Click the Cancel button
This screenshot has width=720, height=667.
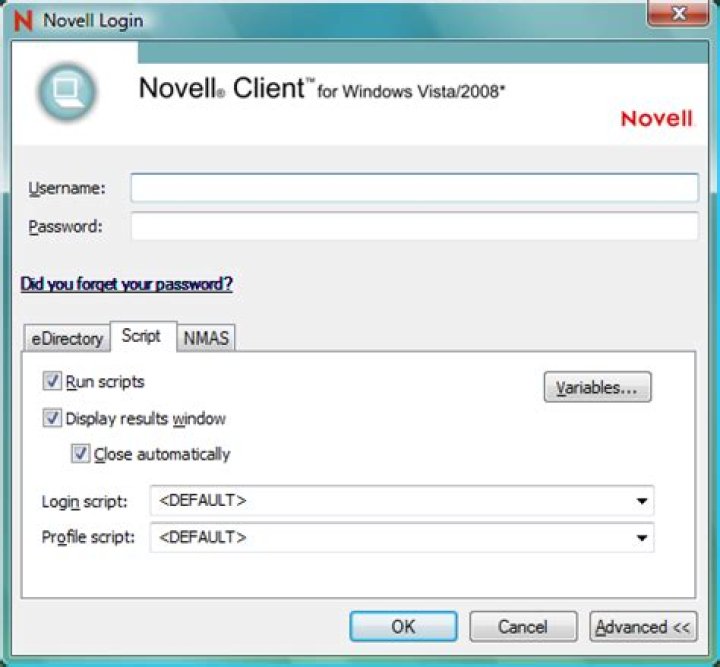pos(523,627)
